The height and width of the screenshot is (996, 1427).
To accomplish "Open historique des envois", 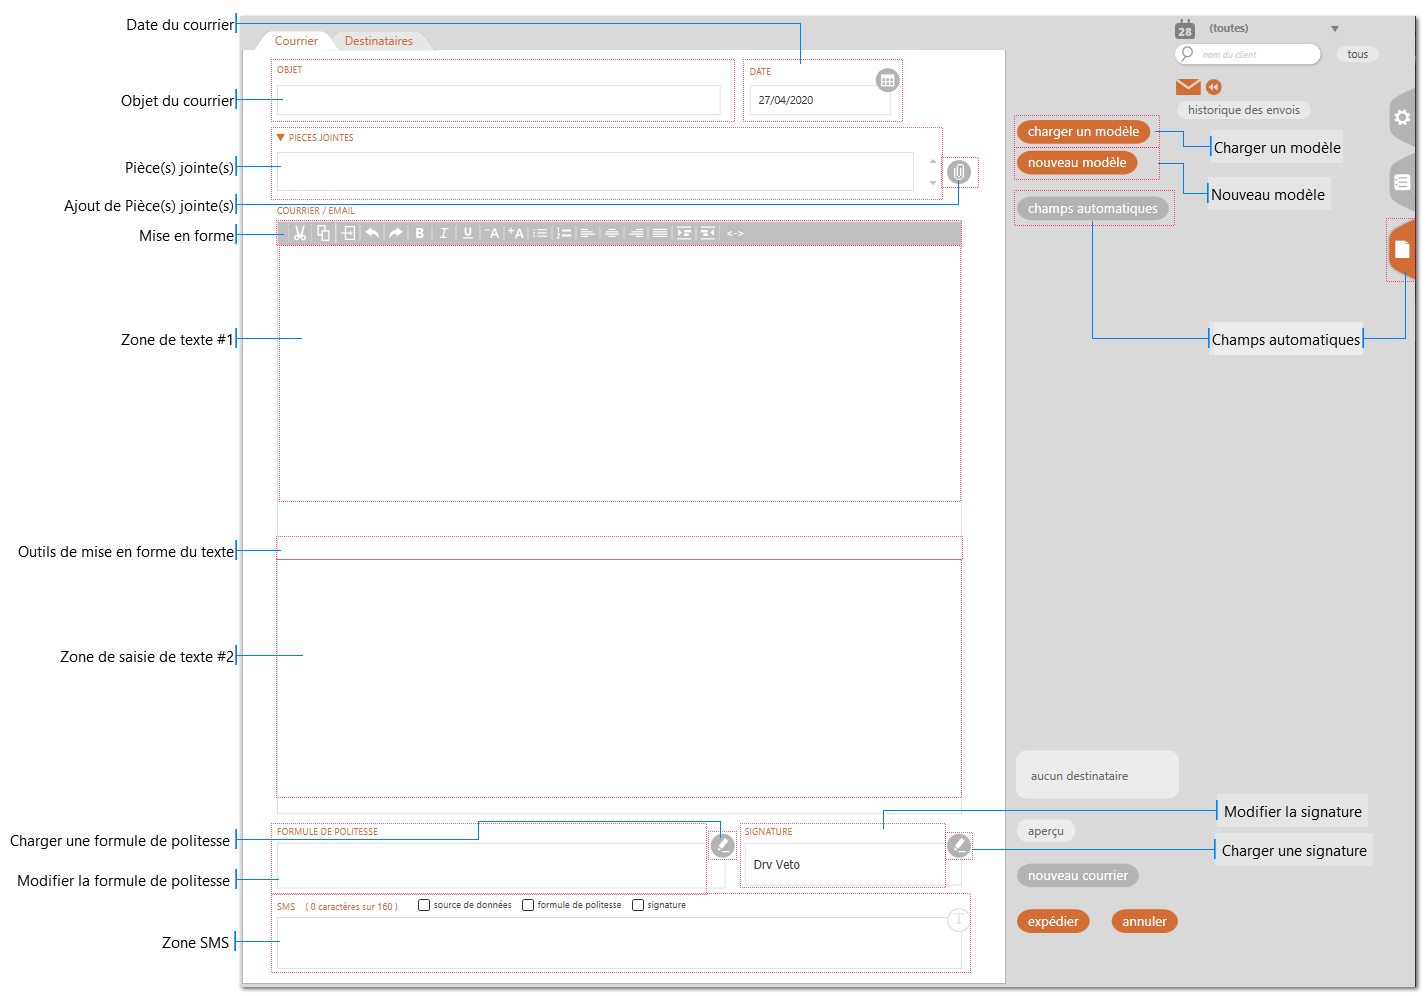I will (1244, 110).
